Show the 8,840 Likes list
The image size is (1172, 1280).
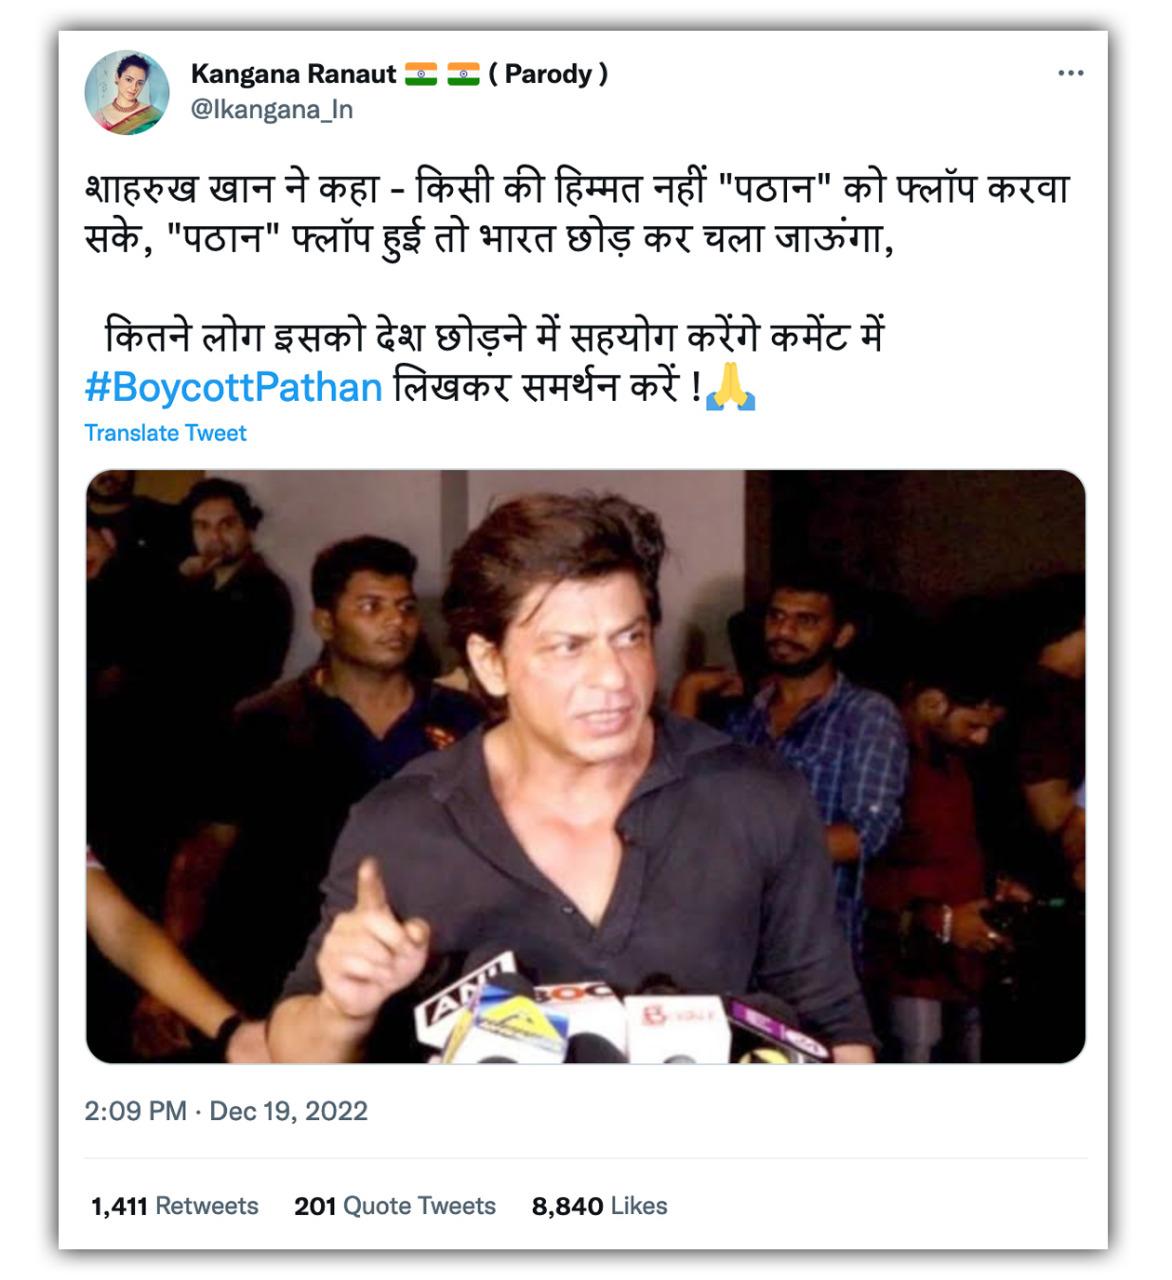click(x=599, y=1206)
